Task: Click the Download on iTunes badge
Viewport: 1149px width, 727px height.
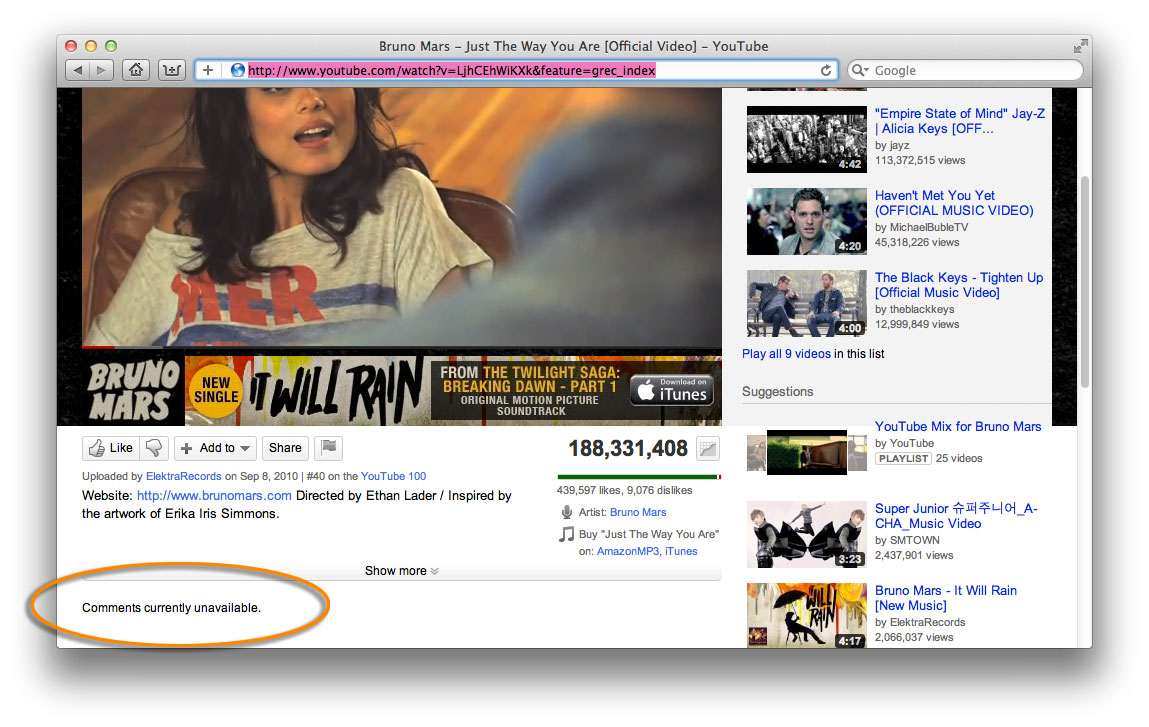Action: click(672, 391)
